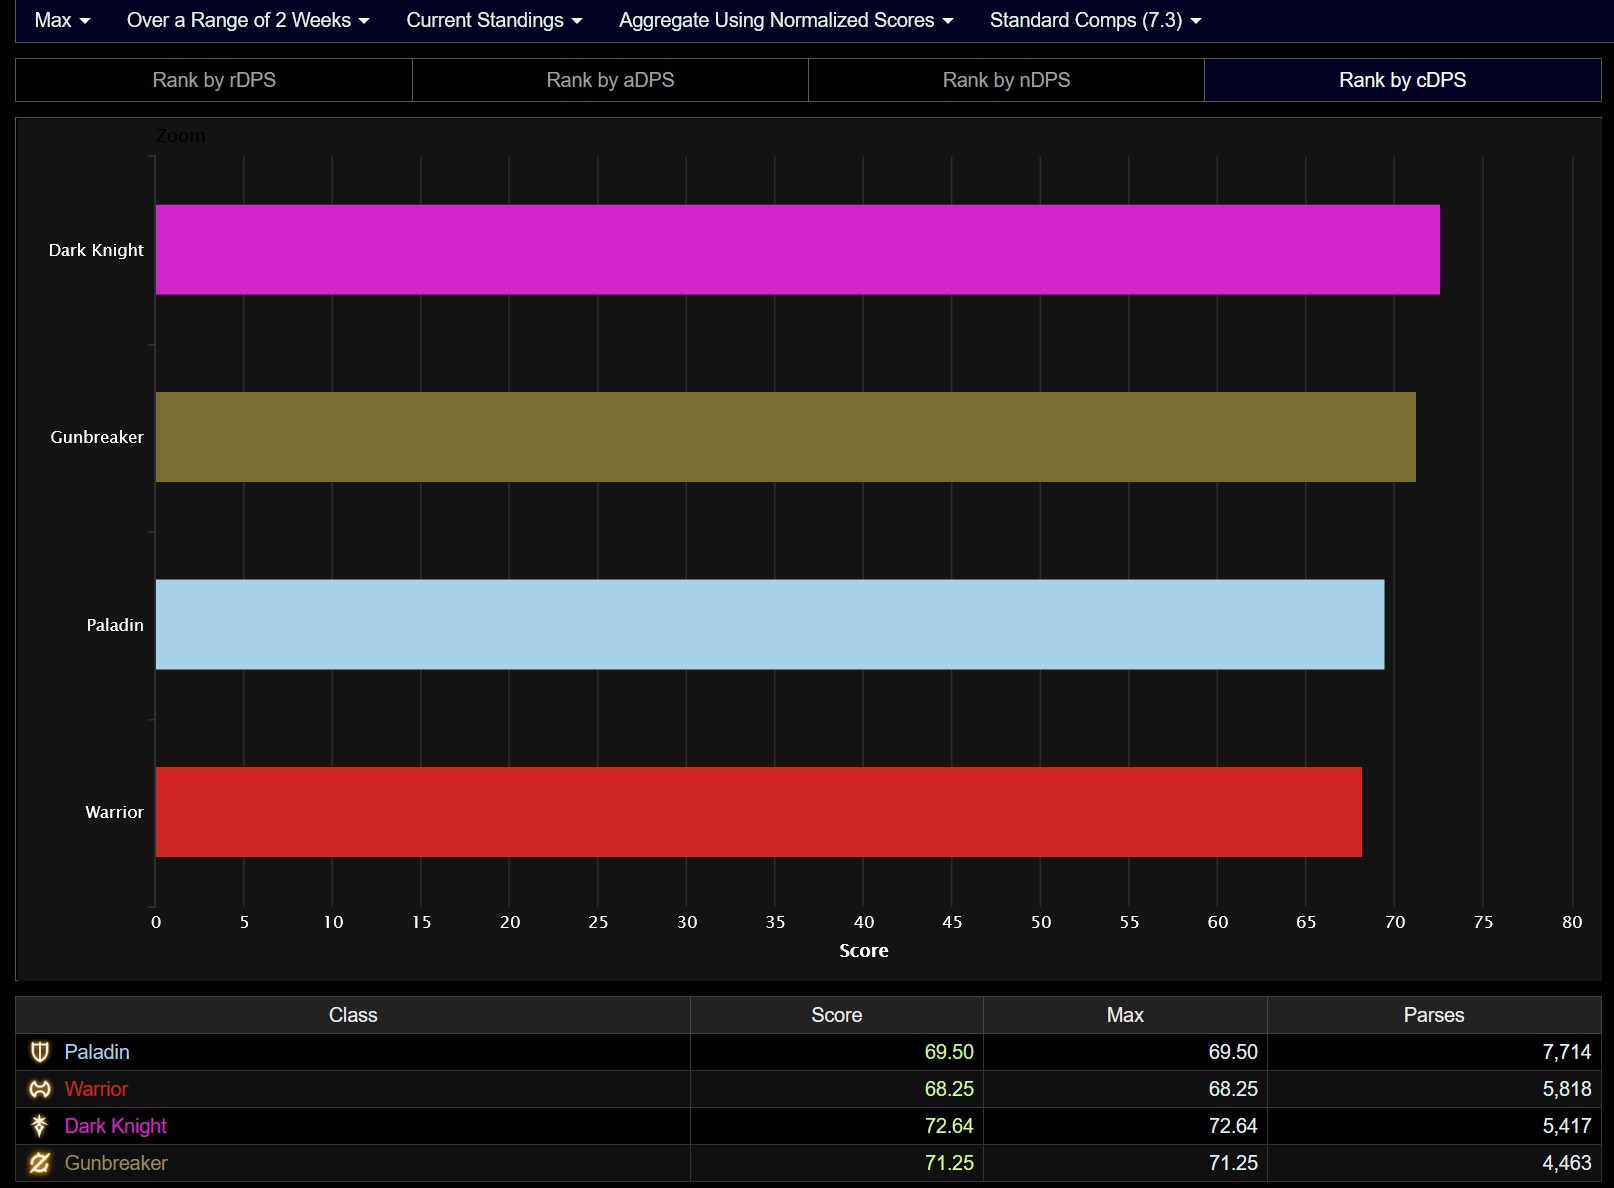Click the red Warrior bar
The image size is (1614, 1188).
[x=758, y=812]
